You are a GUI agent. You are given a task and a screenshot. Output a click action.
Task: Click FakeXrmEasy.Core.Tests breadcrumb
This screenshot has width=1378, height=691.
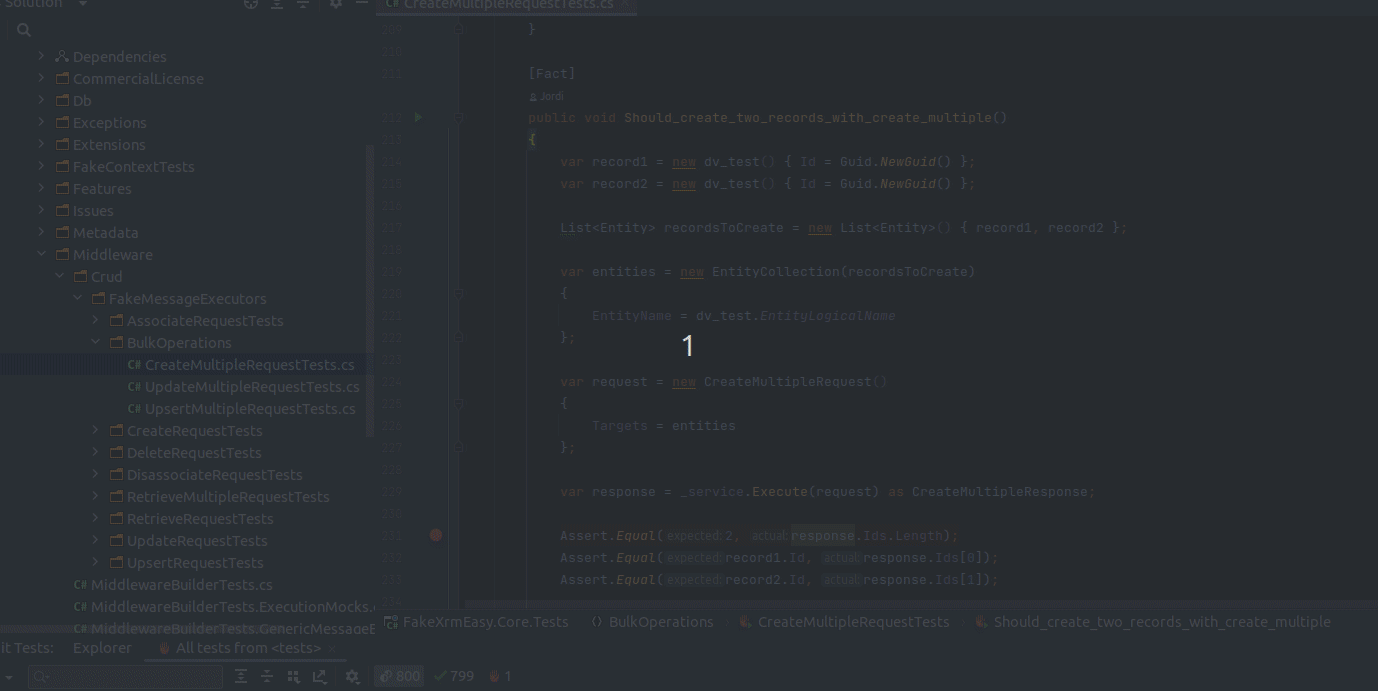coord(485,622)
